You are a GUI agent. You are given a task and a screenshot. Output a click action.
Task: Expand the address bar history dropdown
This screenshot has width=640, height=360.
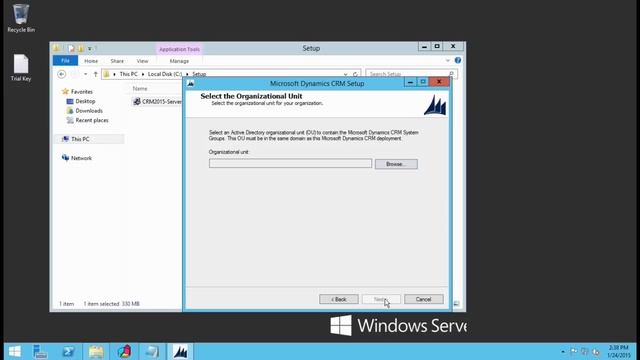345,74
